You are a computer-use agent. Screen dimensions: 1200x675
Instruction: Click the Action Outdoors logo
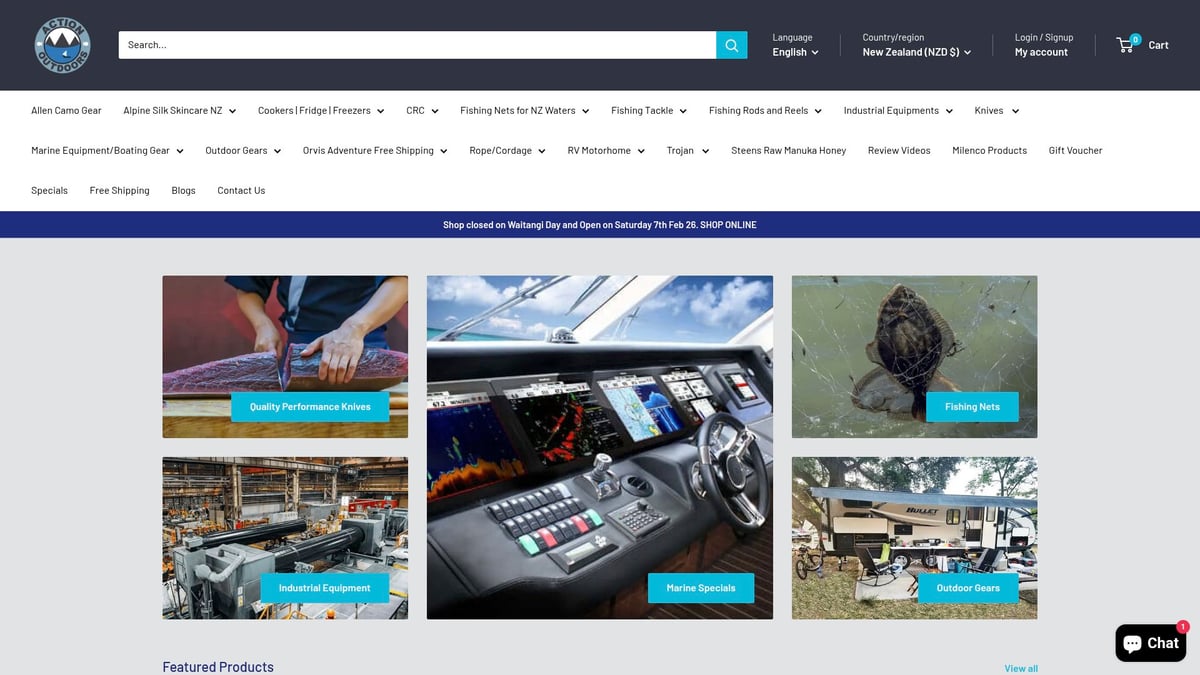[61, 44]
